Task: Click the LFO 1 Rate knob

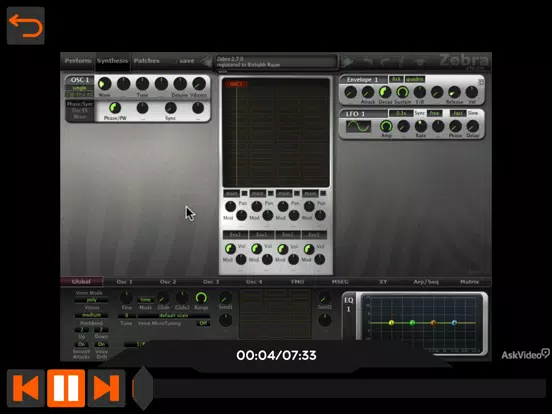Action: tap(421, 126)
